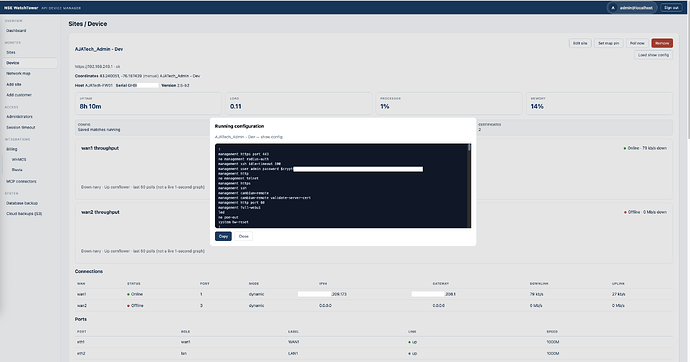Open Cloud backups (S3) page

(24, 214)
